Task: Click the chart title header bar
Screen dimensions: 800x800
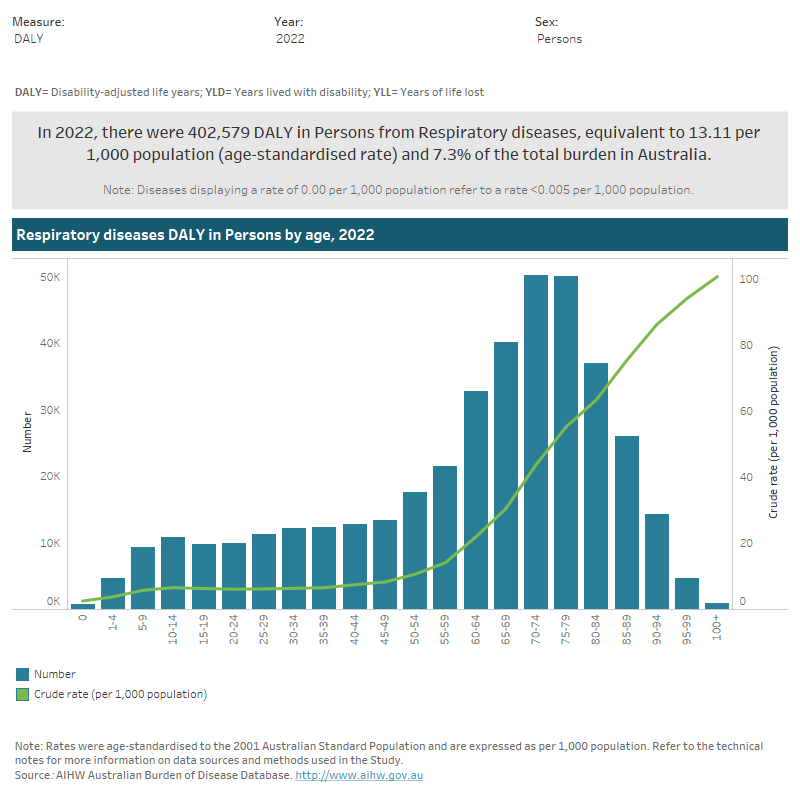Action: click(x=400, y=235)
